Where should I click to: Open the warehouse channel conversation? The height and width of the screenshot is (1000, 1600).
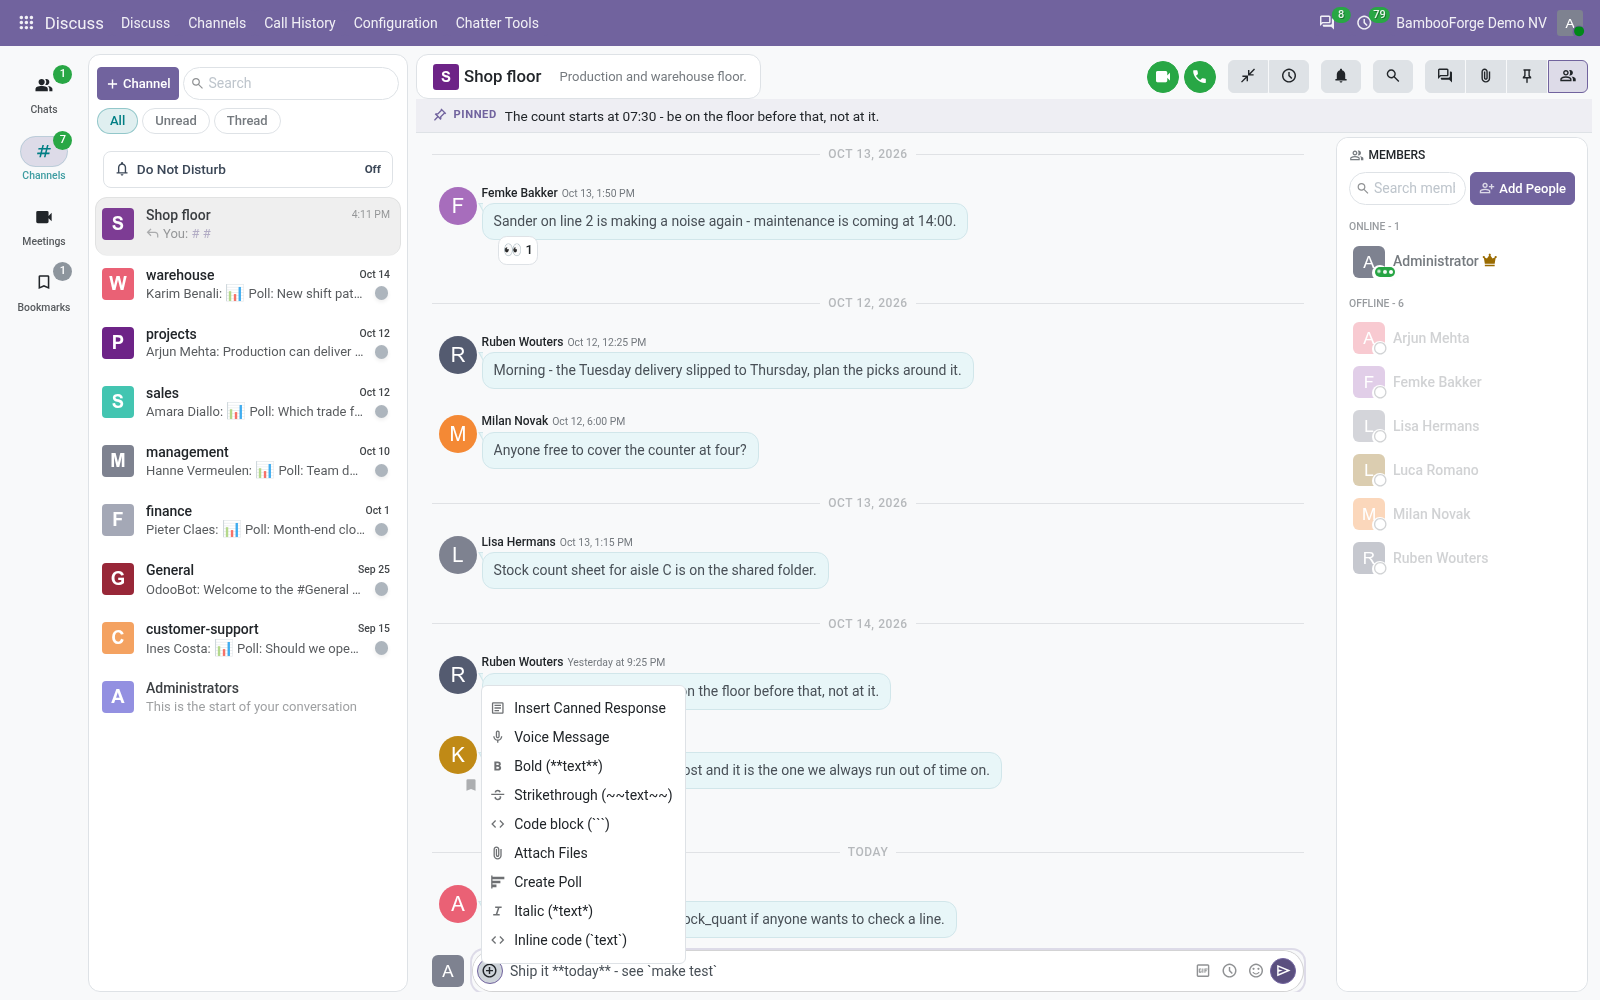[x=248, y=284]
